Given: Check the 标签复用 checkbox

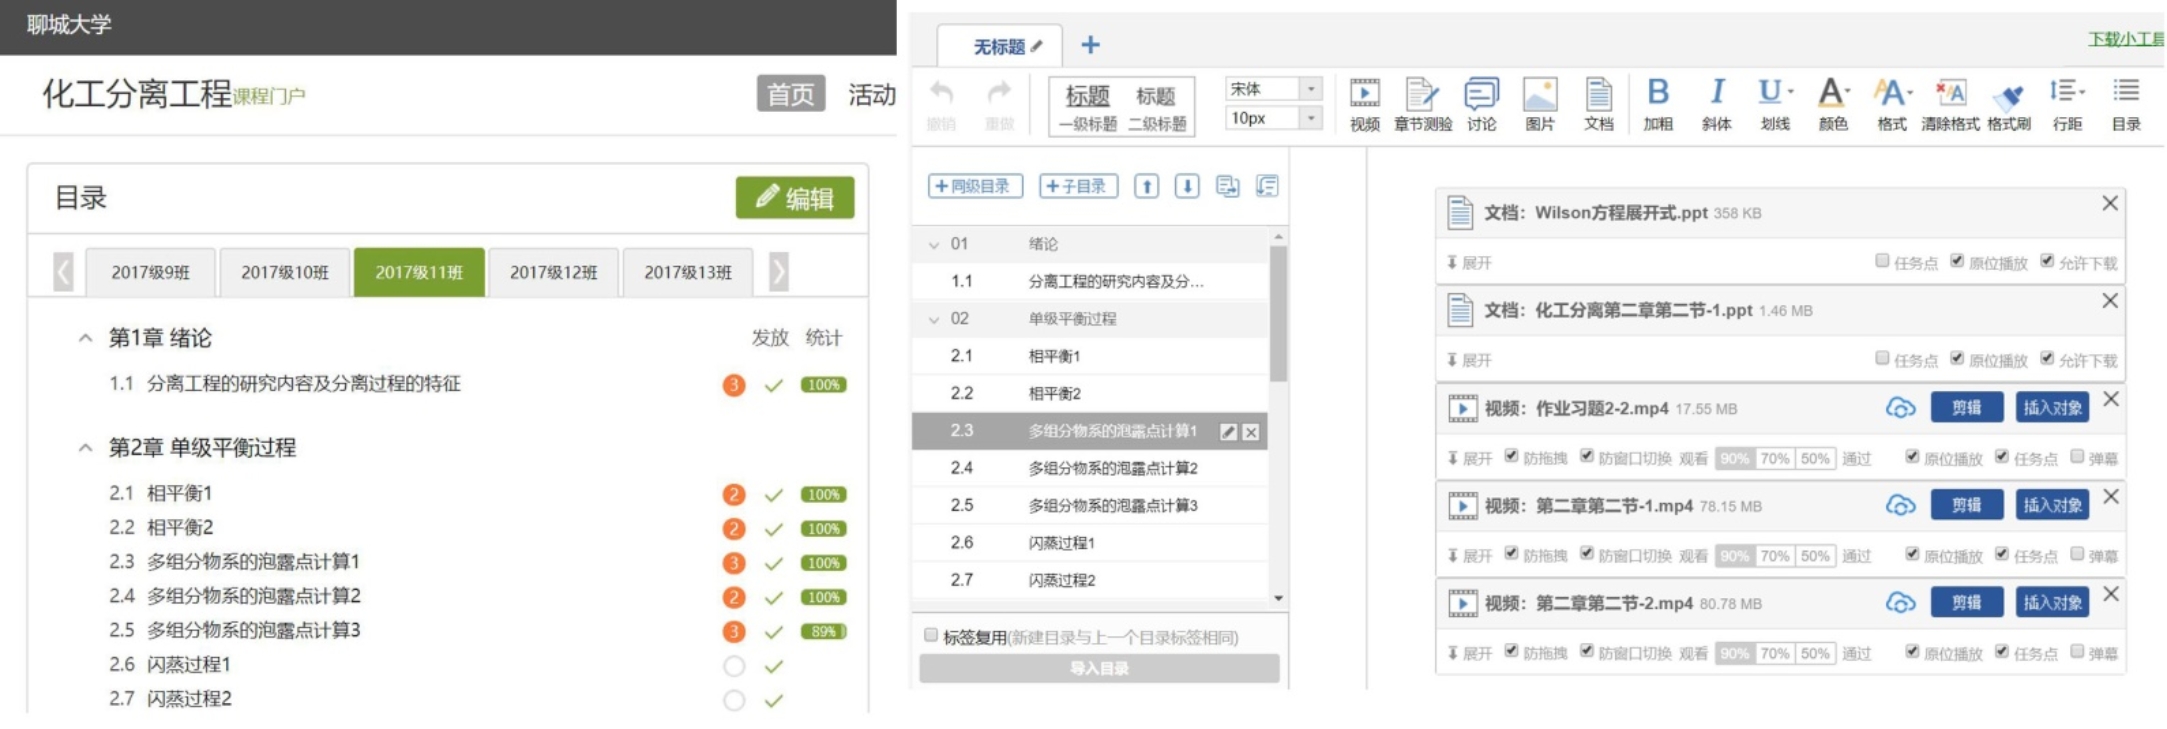Looking at the screenshot, I should (931, 635).
